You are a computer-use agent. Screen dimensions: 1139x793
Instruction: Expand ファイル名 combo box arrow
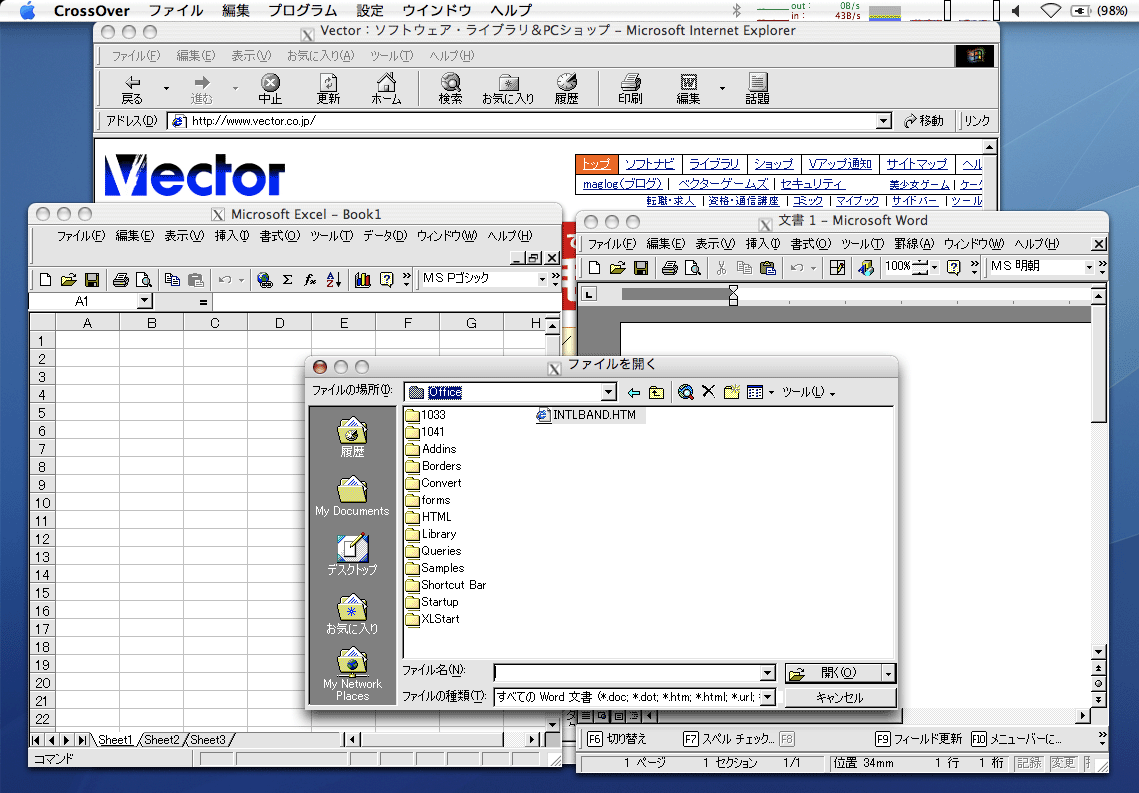click(768, 673)
